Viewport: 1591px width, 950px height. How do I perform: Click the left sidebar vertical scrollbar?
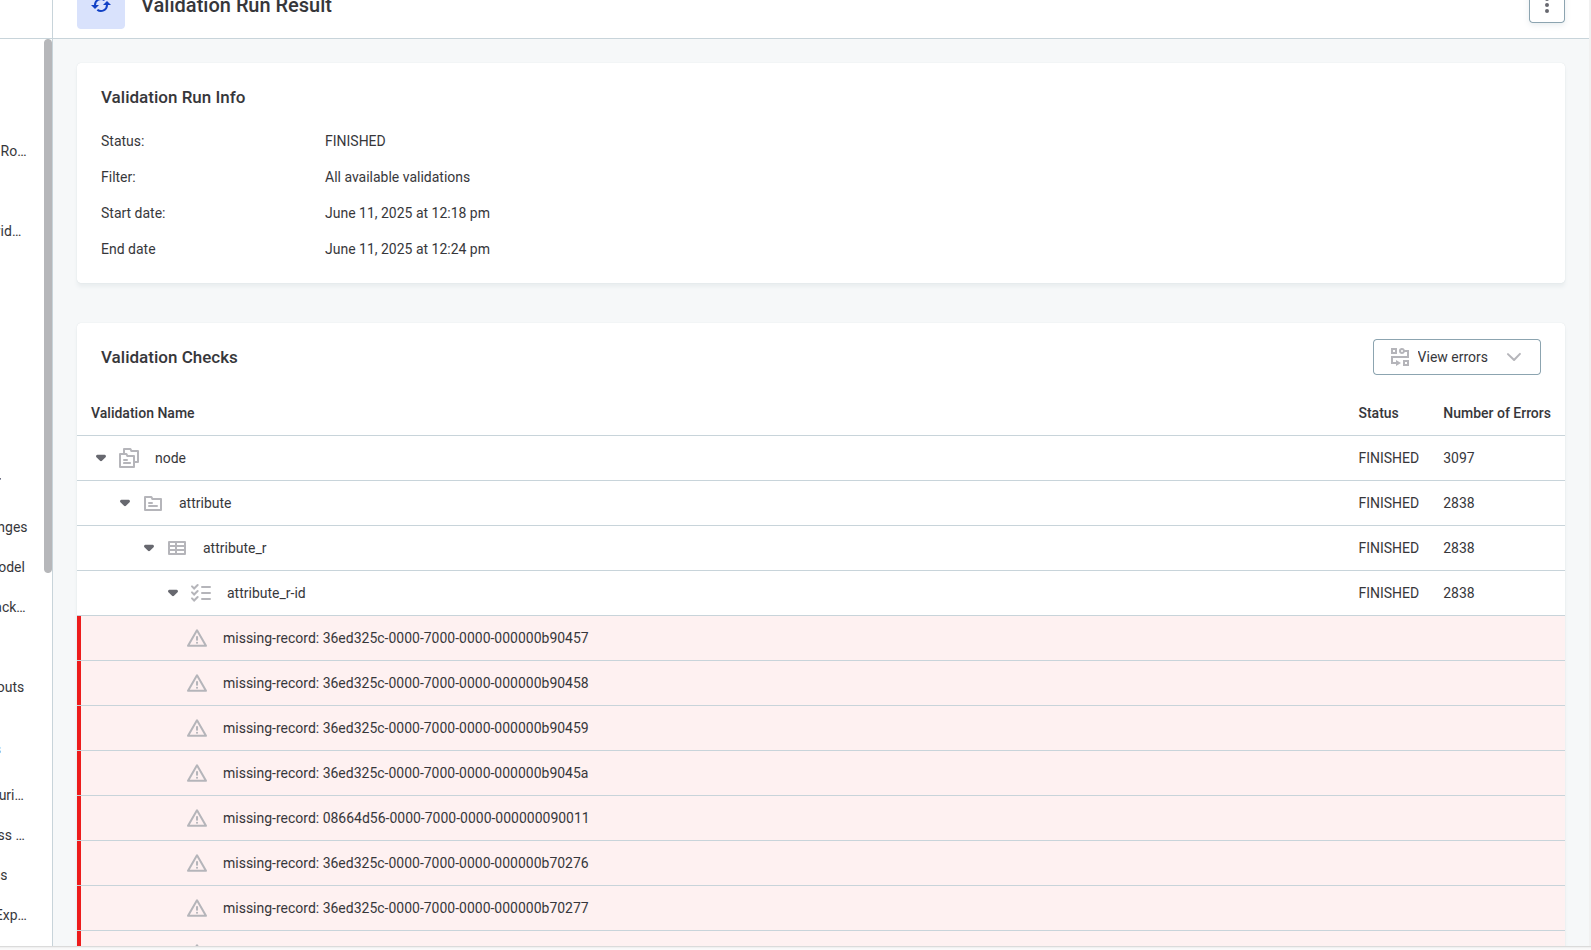(x=48, y=305)
